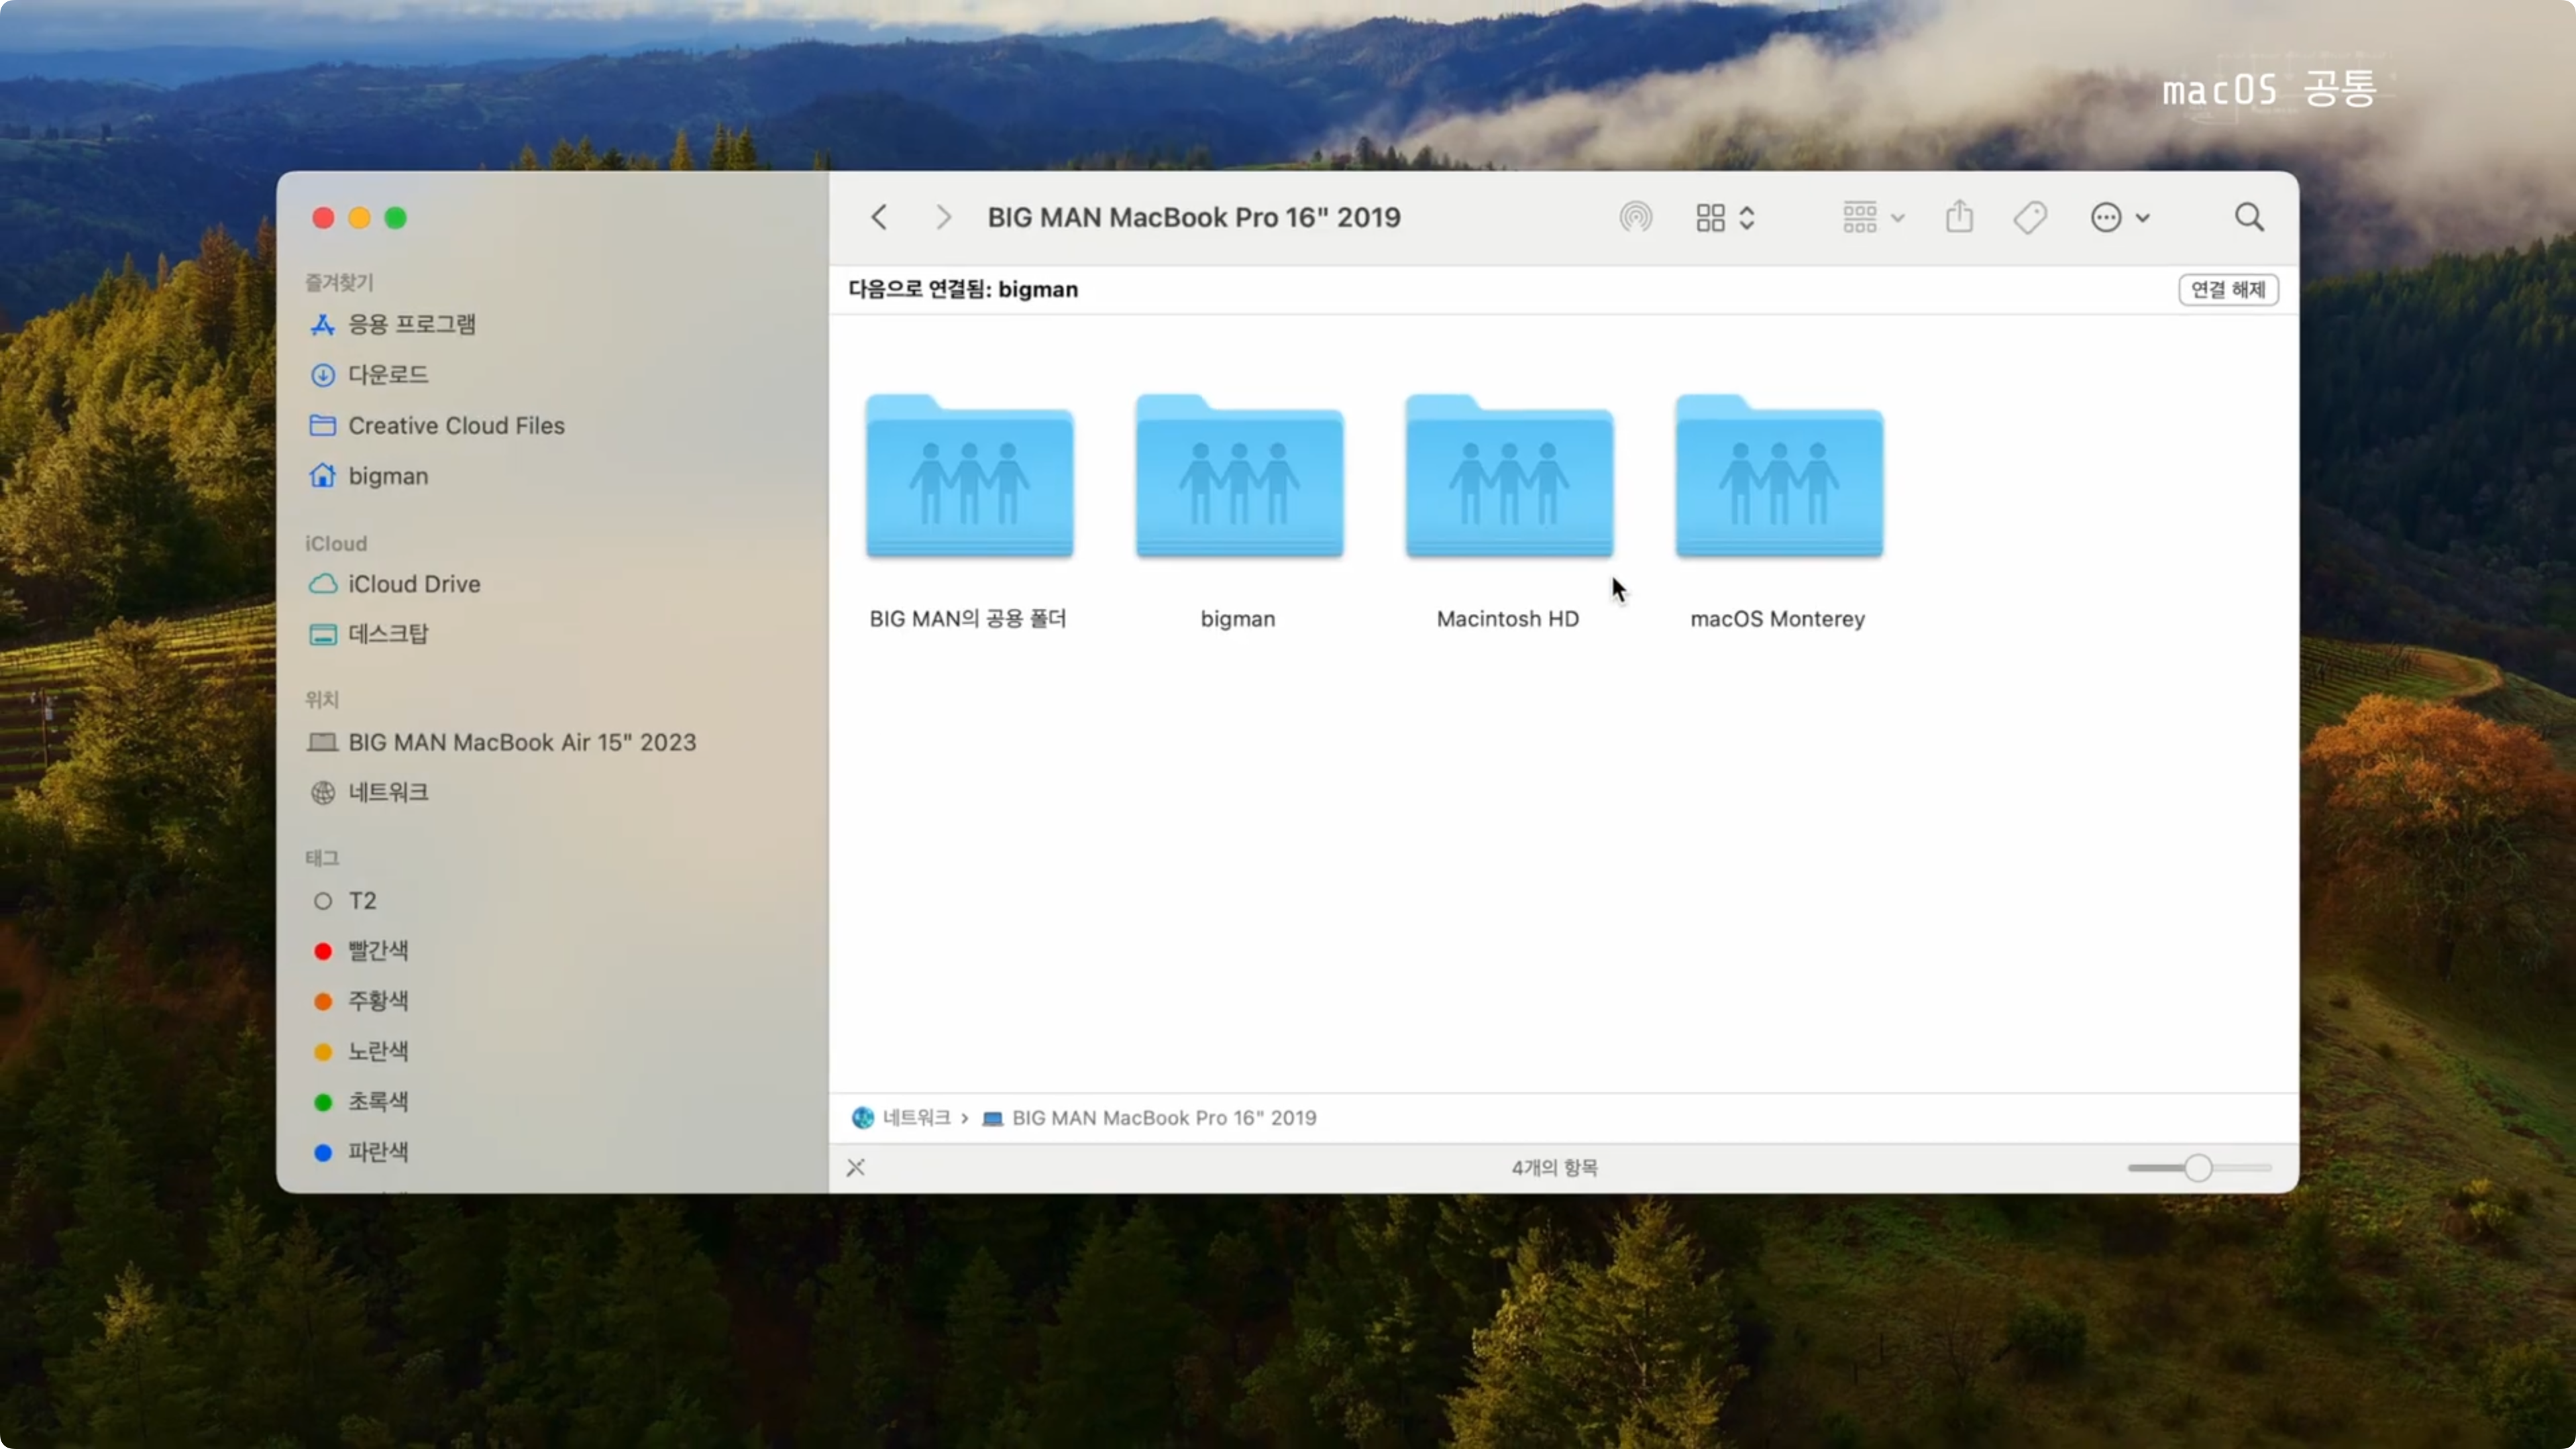Open the more actions ellipsis menu
This screenshot has height=1449, width=2576.
(2118, 217)
